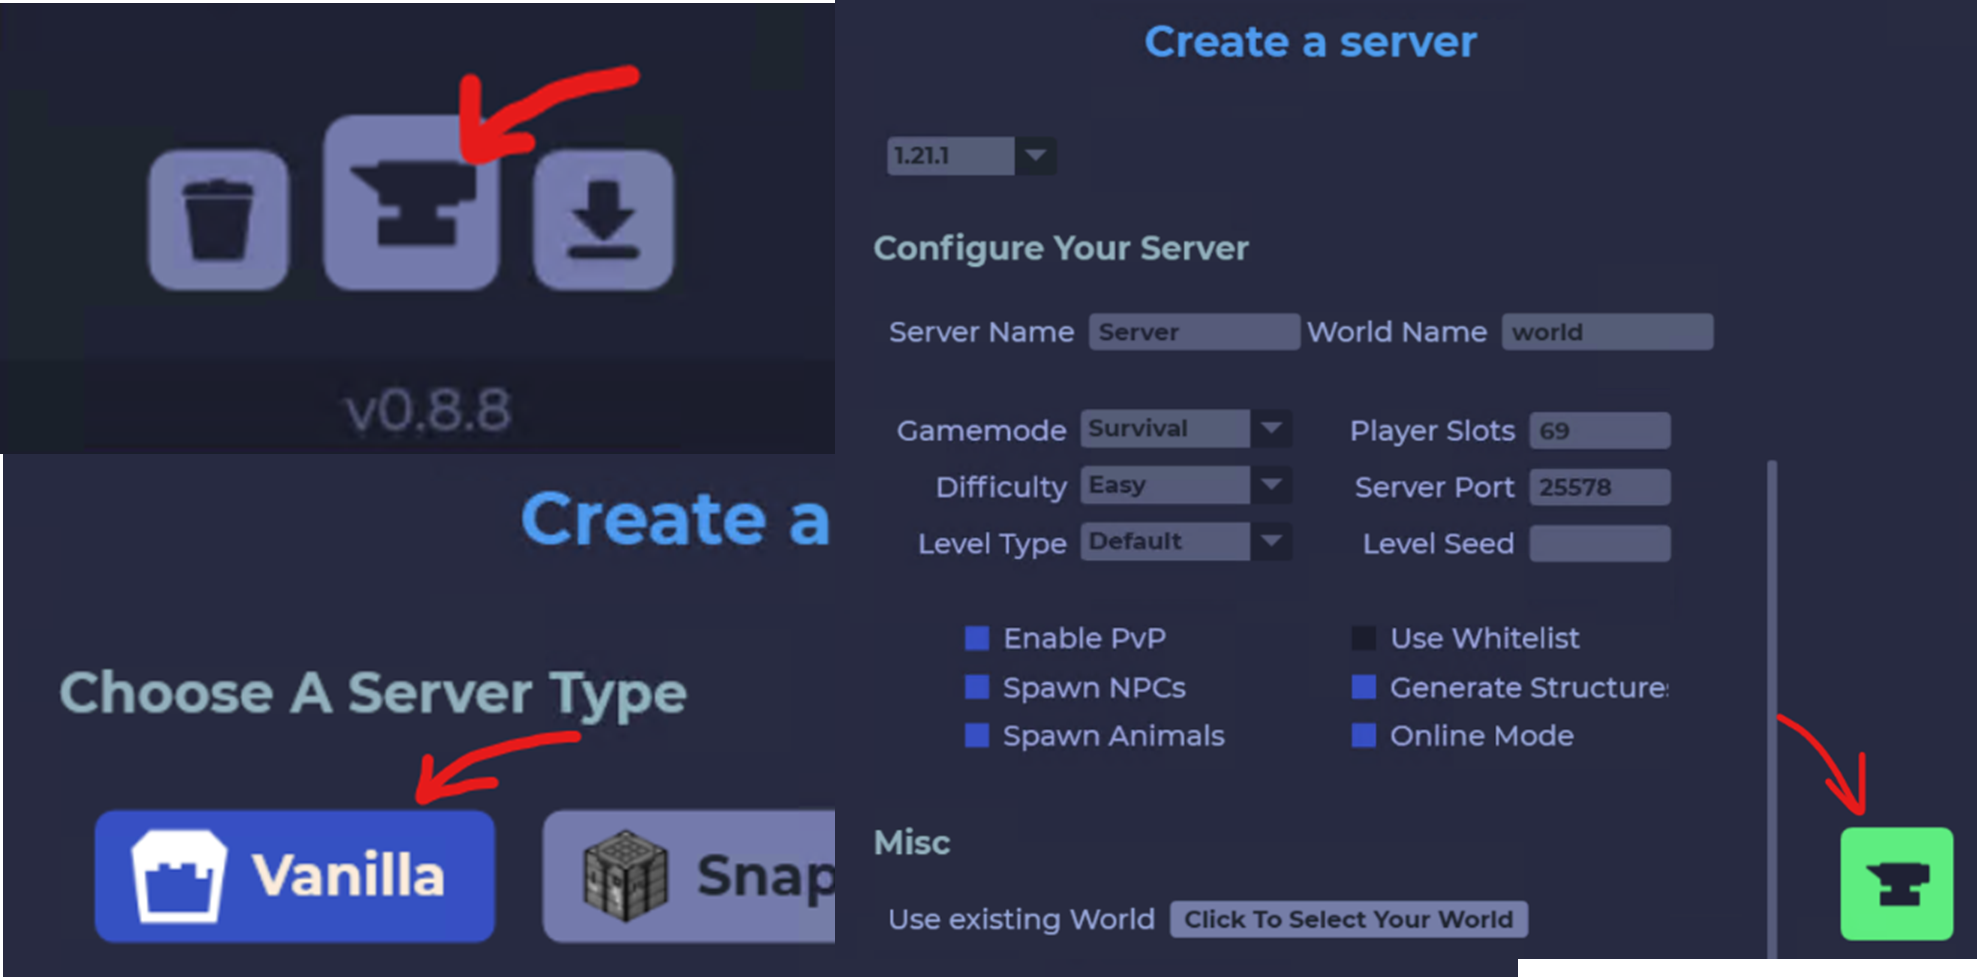Click the trash can delete icon

(x=218, y=221)
